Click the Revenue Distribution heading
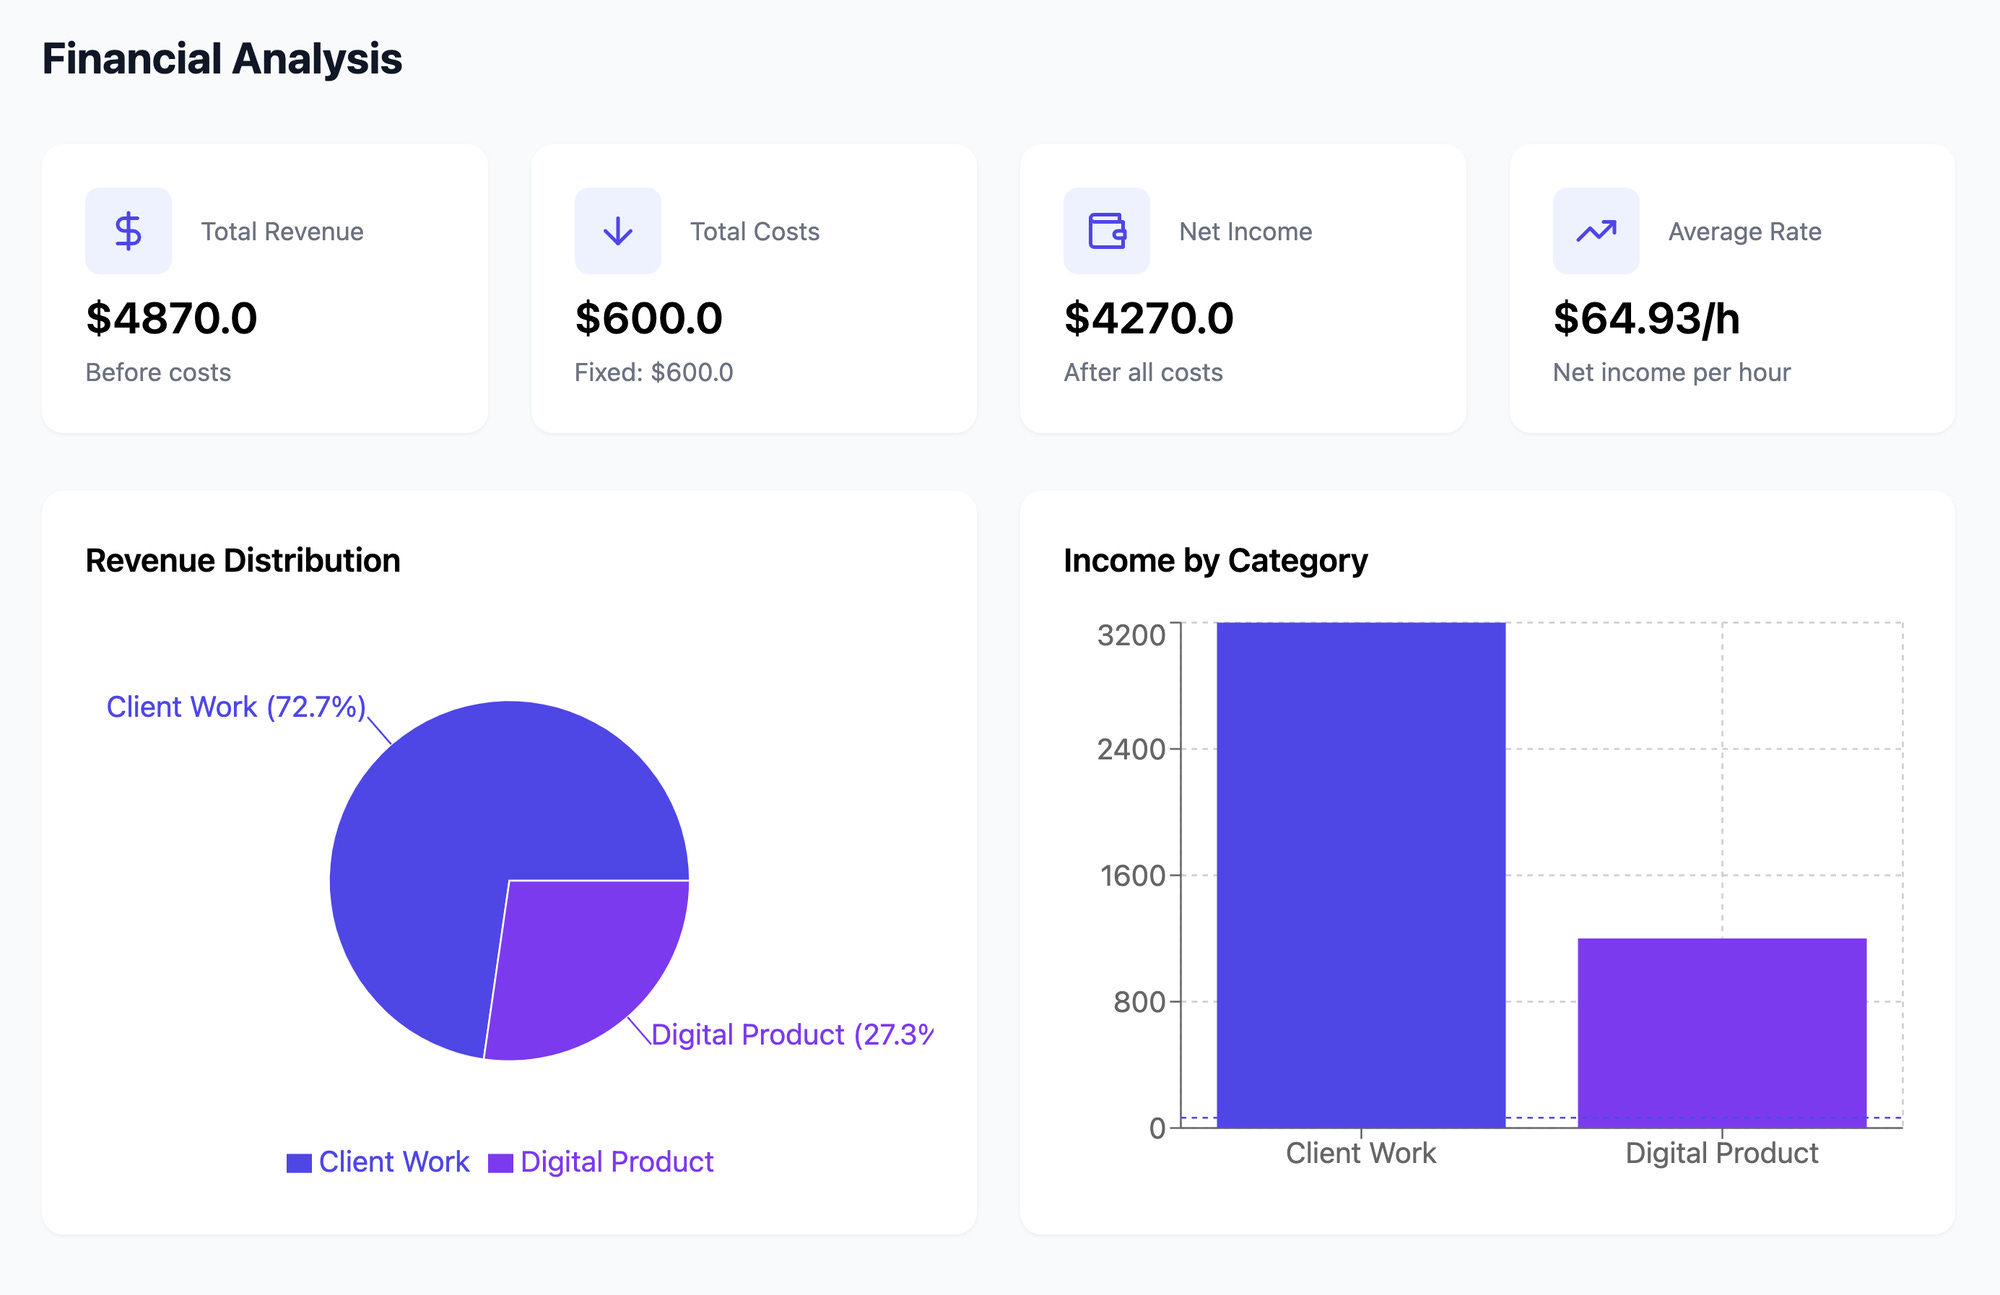The image size is (2000, 1295). point(243,560)
